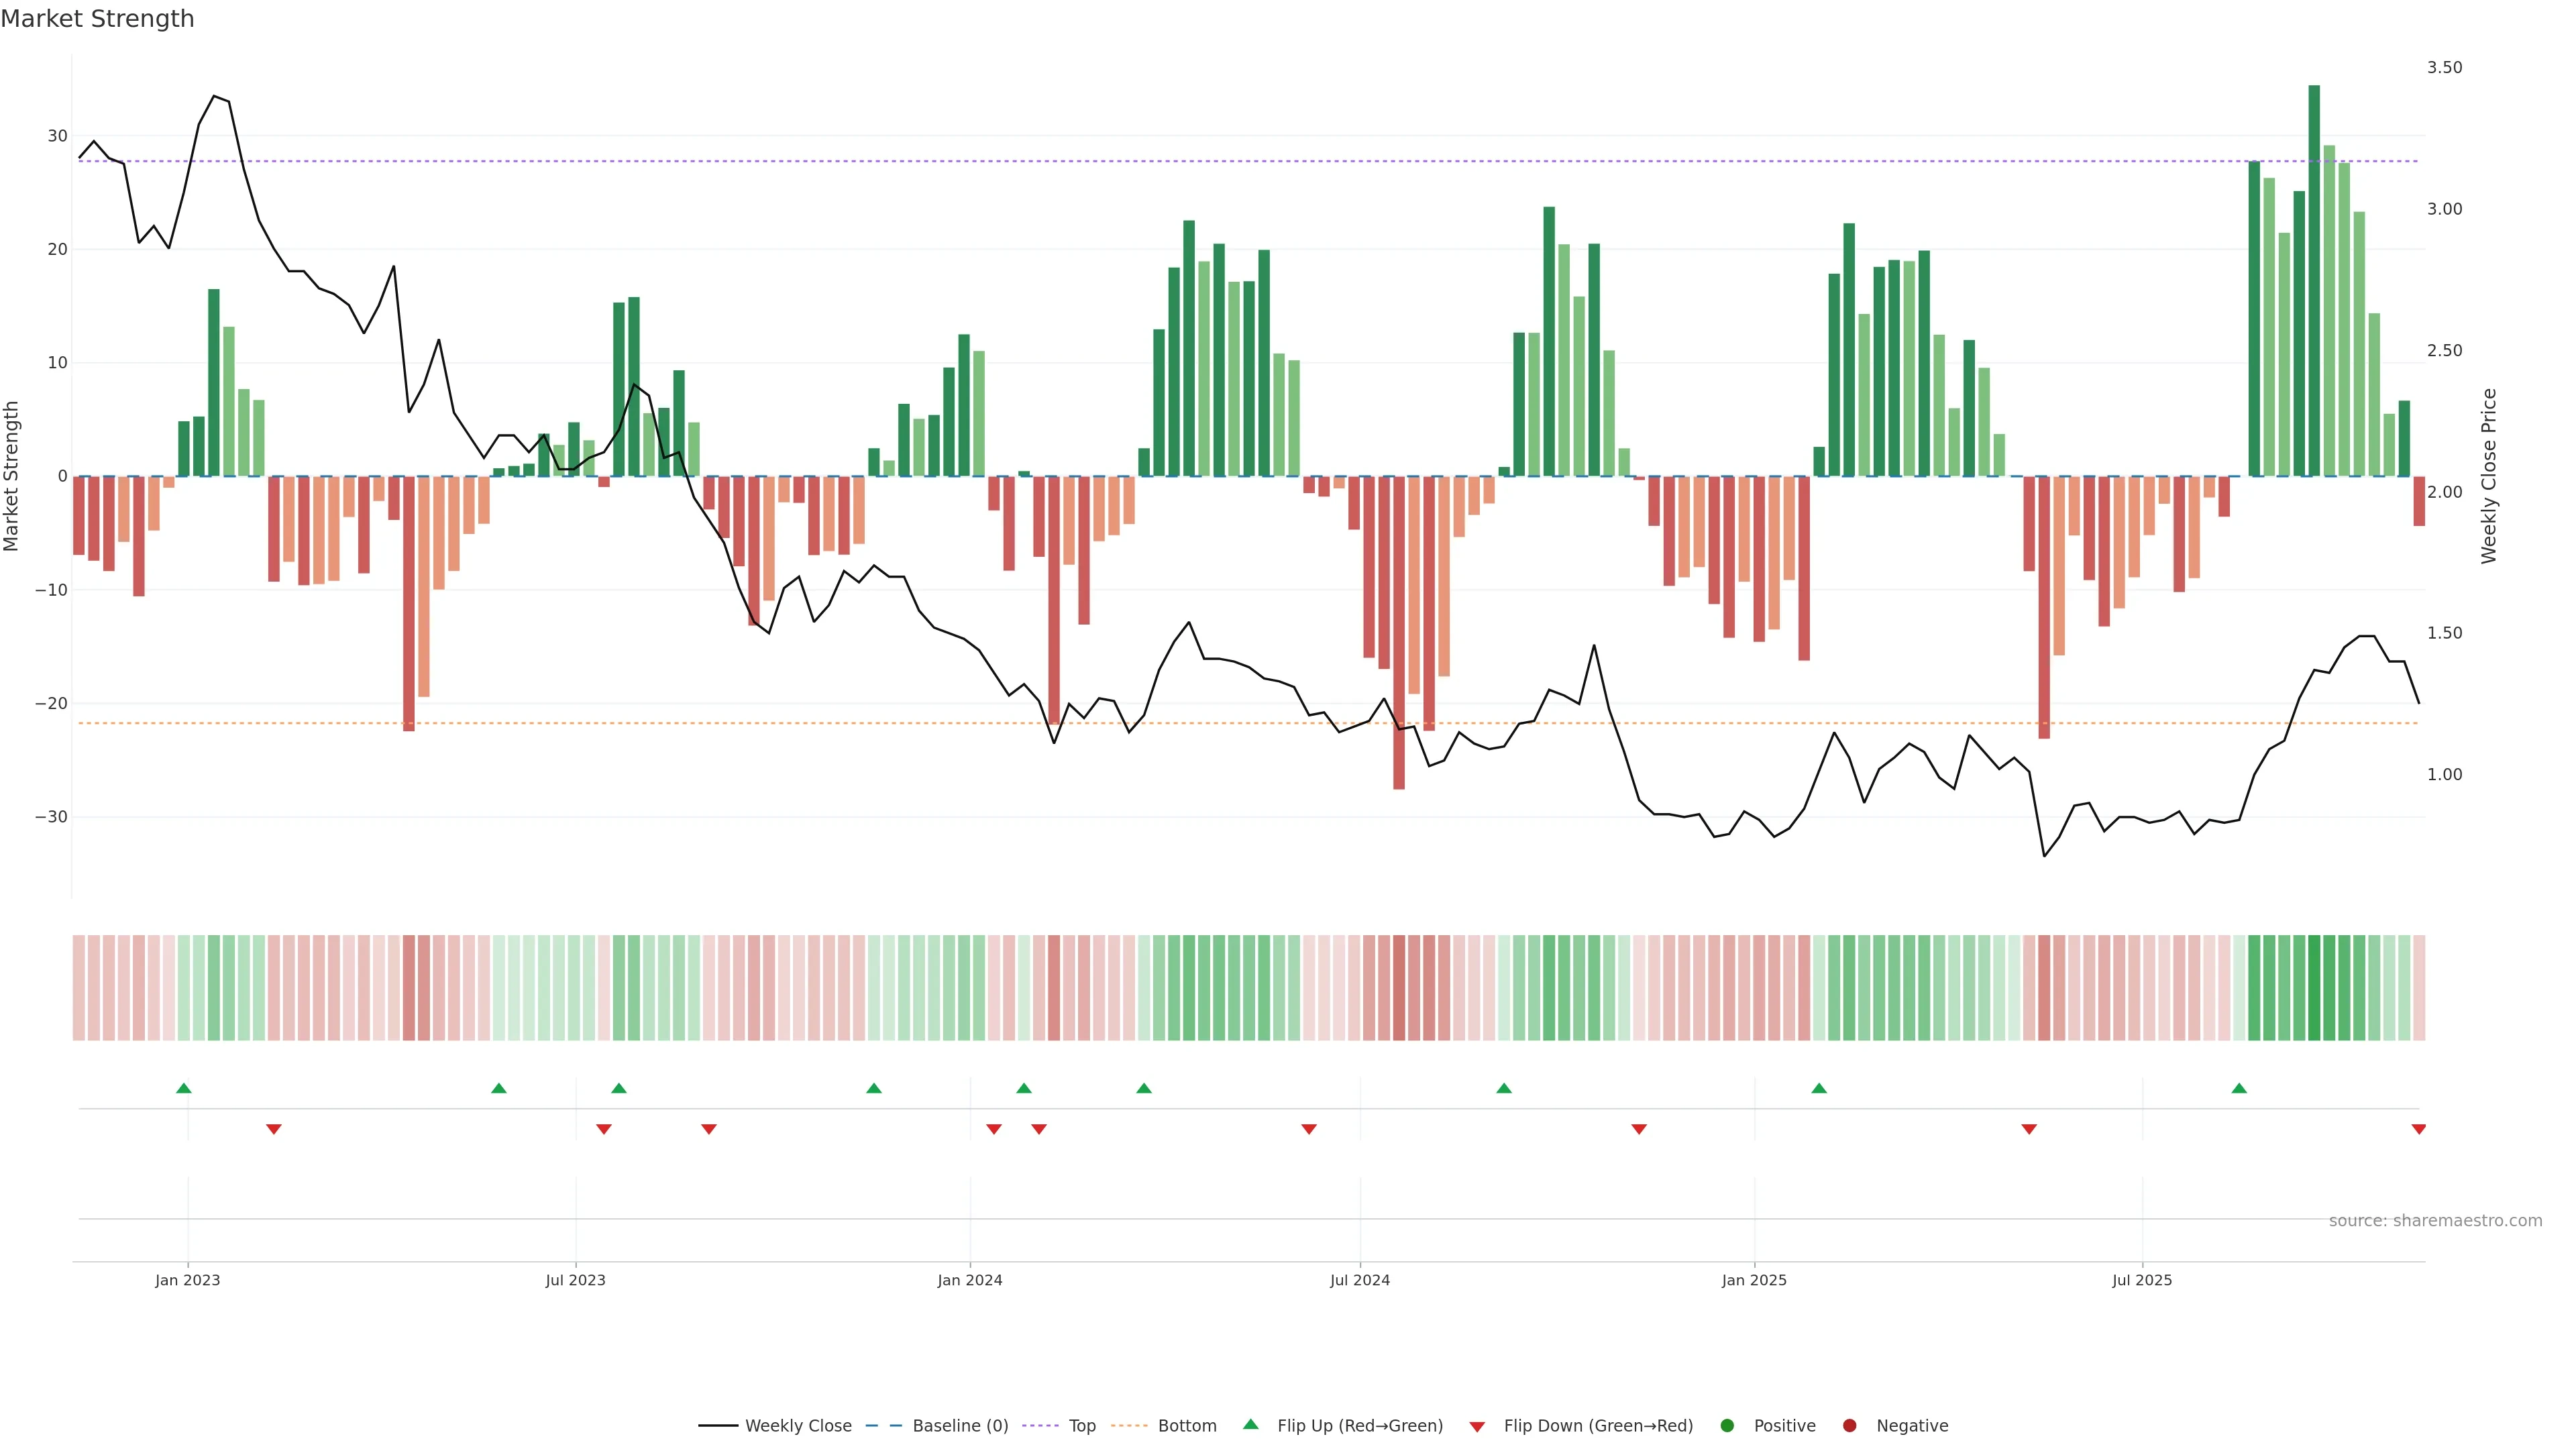Click the darkest green heatmap strip cell

[2314, 988]
